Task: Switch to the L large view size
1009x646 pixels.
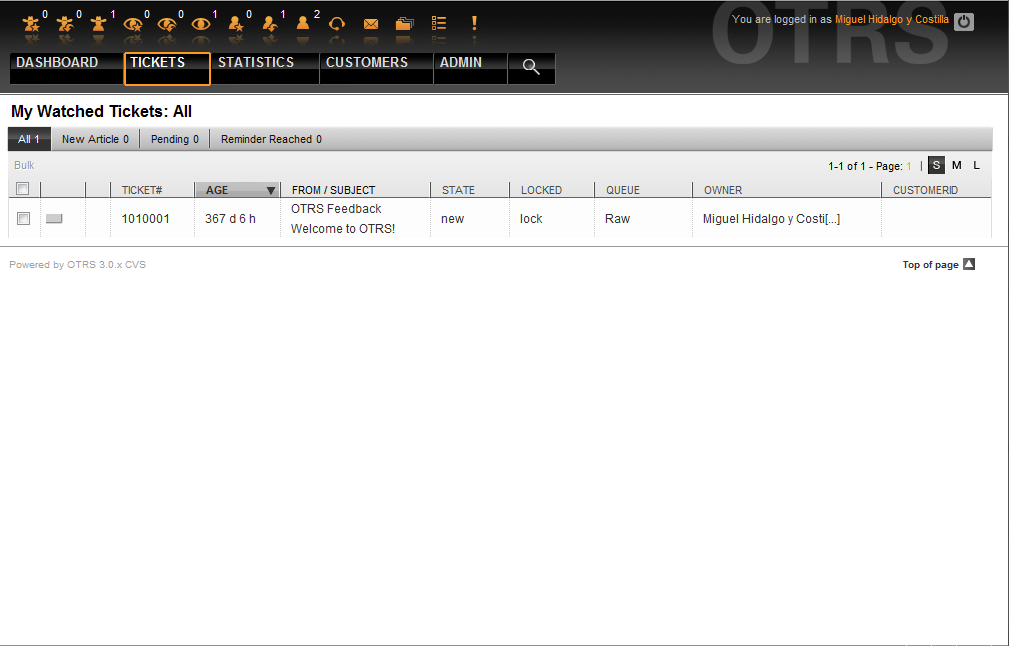Action: click(x=976, y=166)
